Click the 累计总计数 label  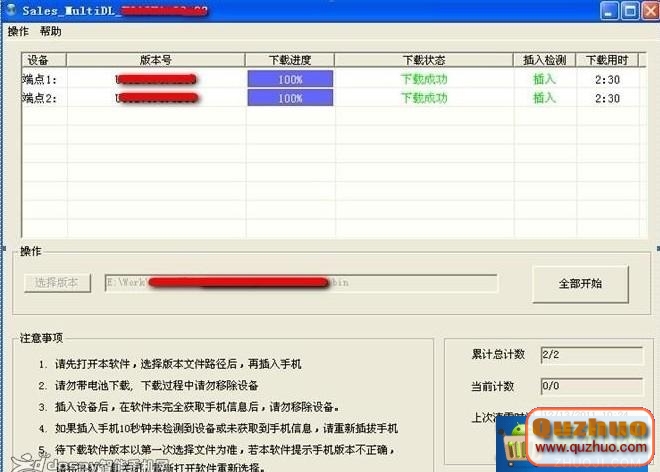[x=498, y=354]
